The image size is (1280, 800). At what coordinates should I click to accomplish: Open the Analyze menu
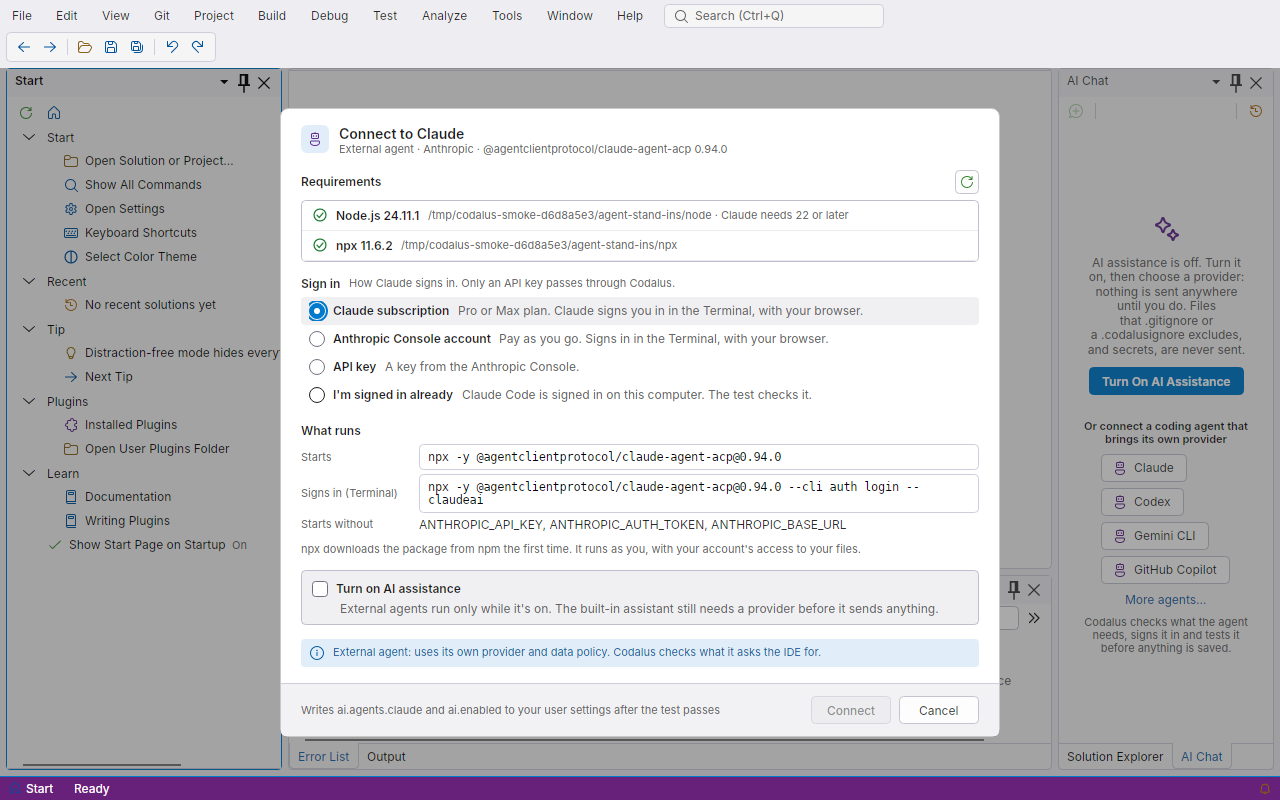coord(444,15)
